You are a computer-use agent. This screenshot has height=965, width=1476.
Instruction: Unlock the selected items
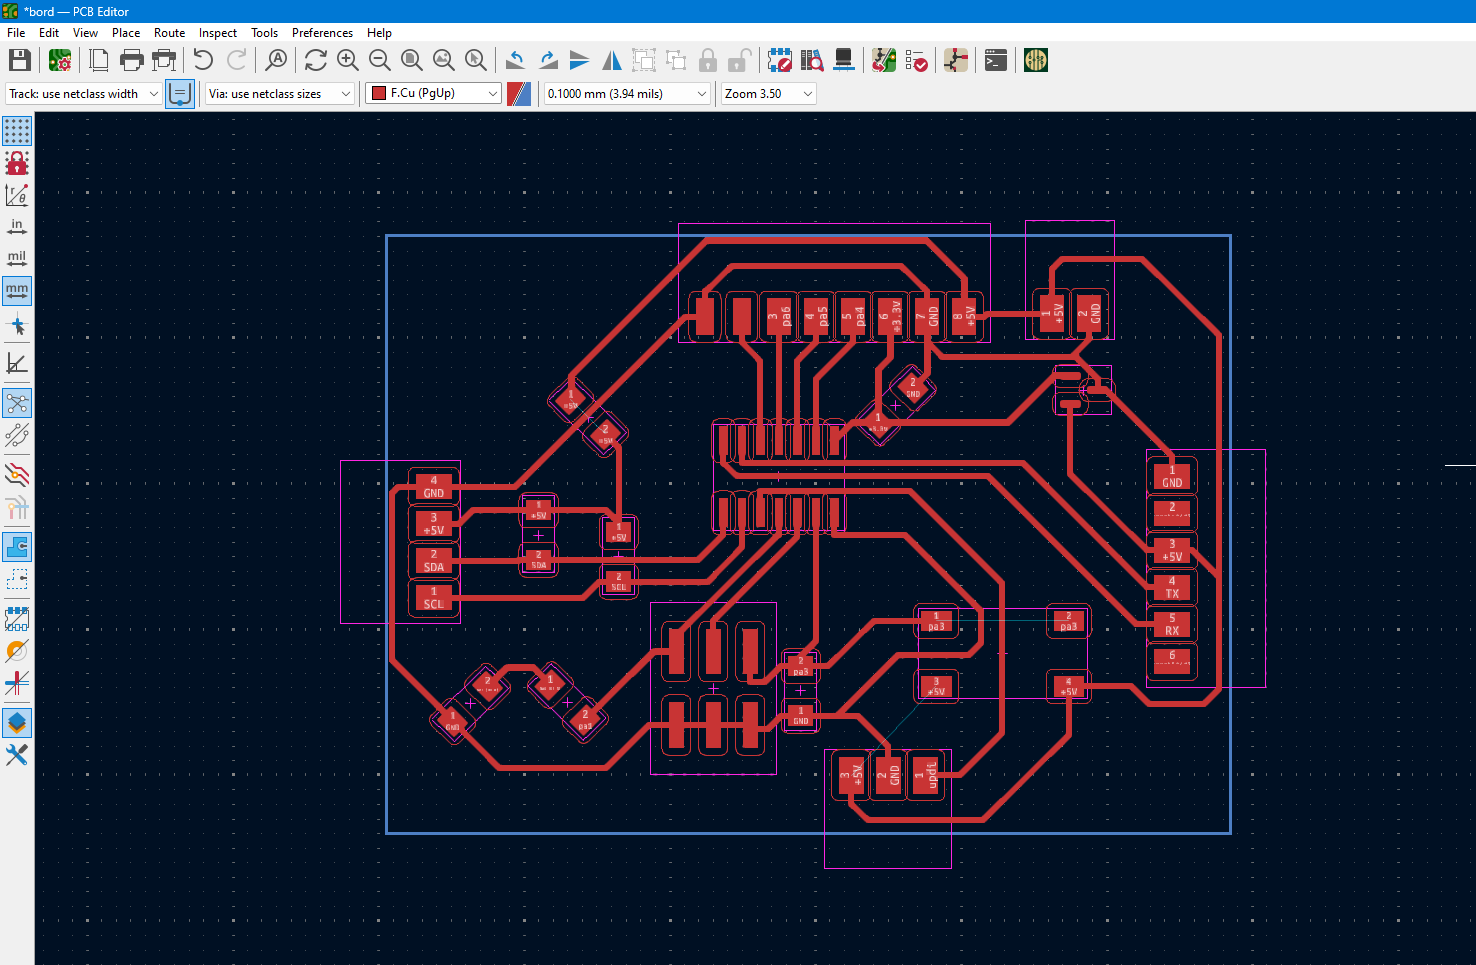pyautogui.click(x=740, y=61)
